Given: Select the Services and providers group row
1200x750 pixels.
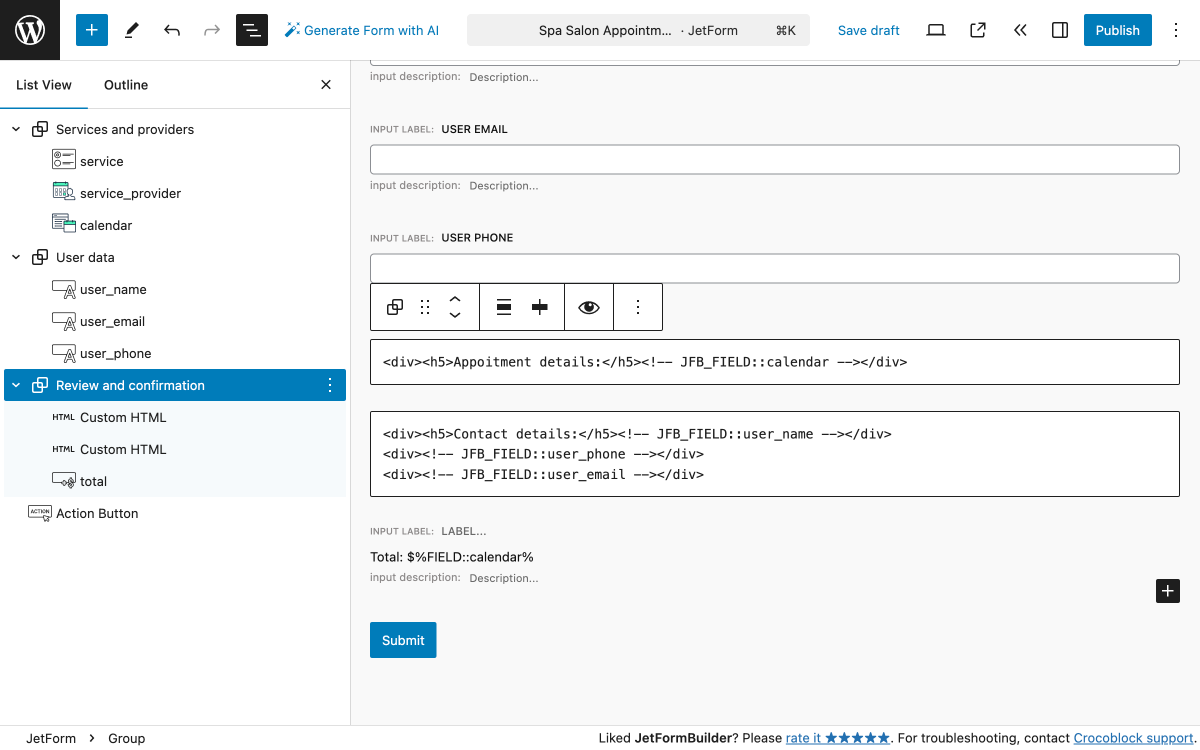Looking at the screenshot, I should click(x=175, y=129).
